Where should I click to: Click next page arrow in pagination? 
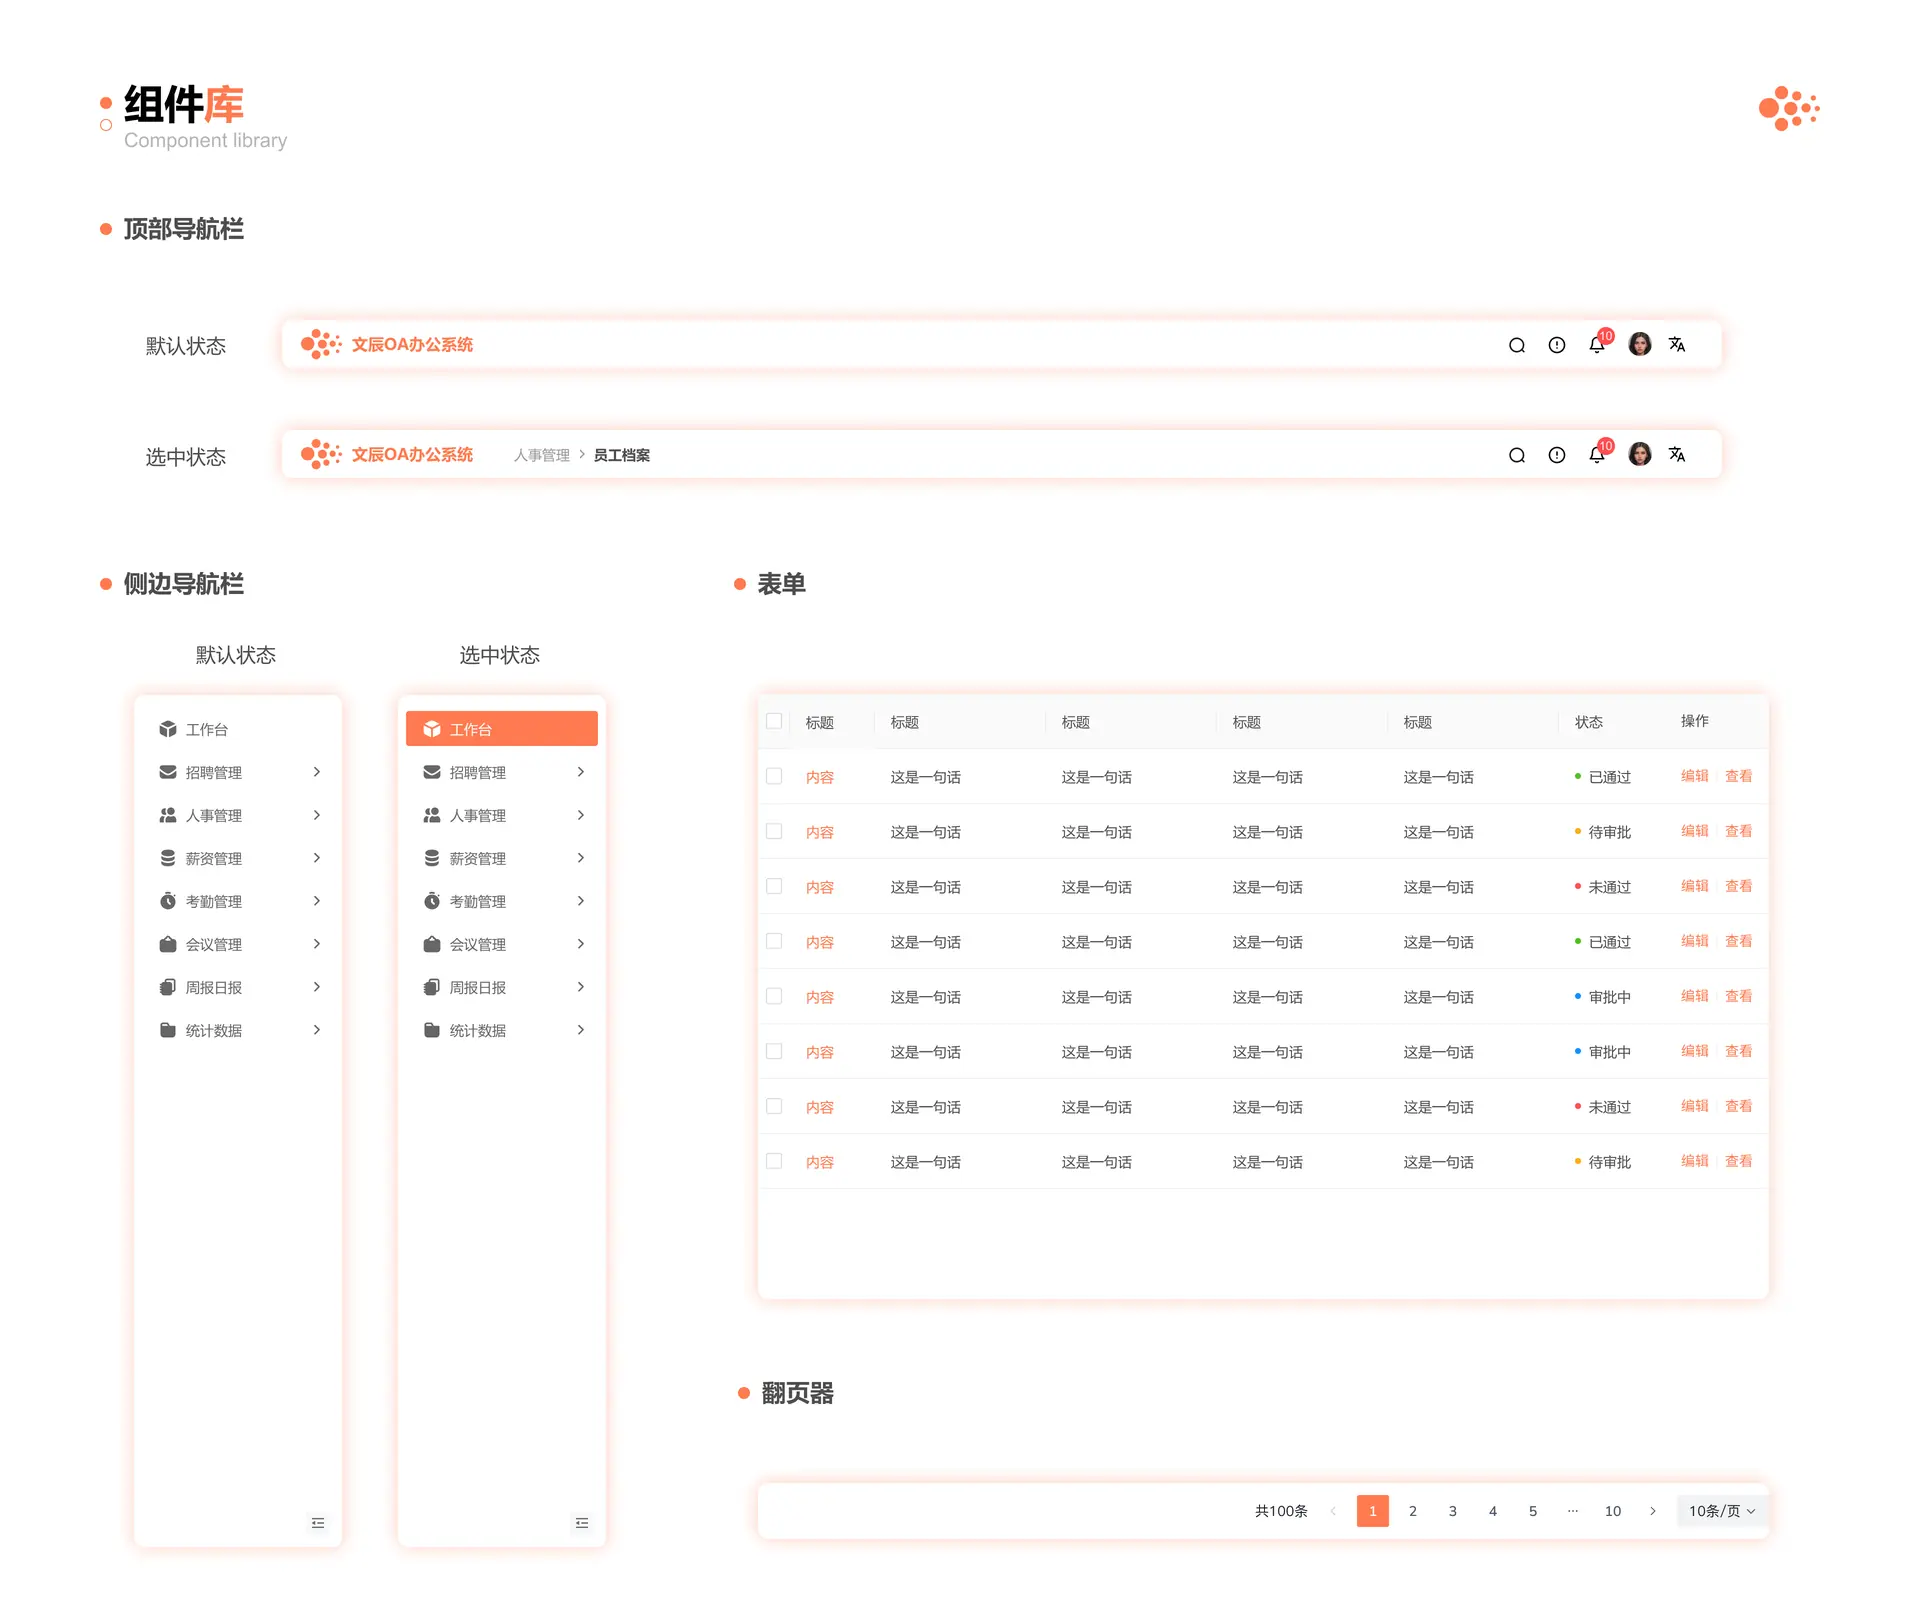tap(1653, 1511)
